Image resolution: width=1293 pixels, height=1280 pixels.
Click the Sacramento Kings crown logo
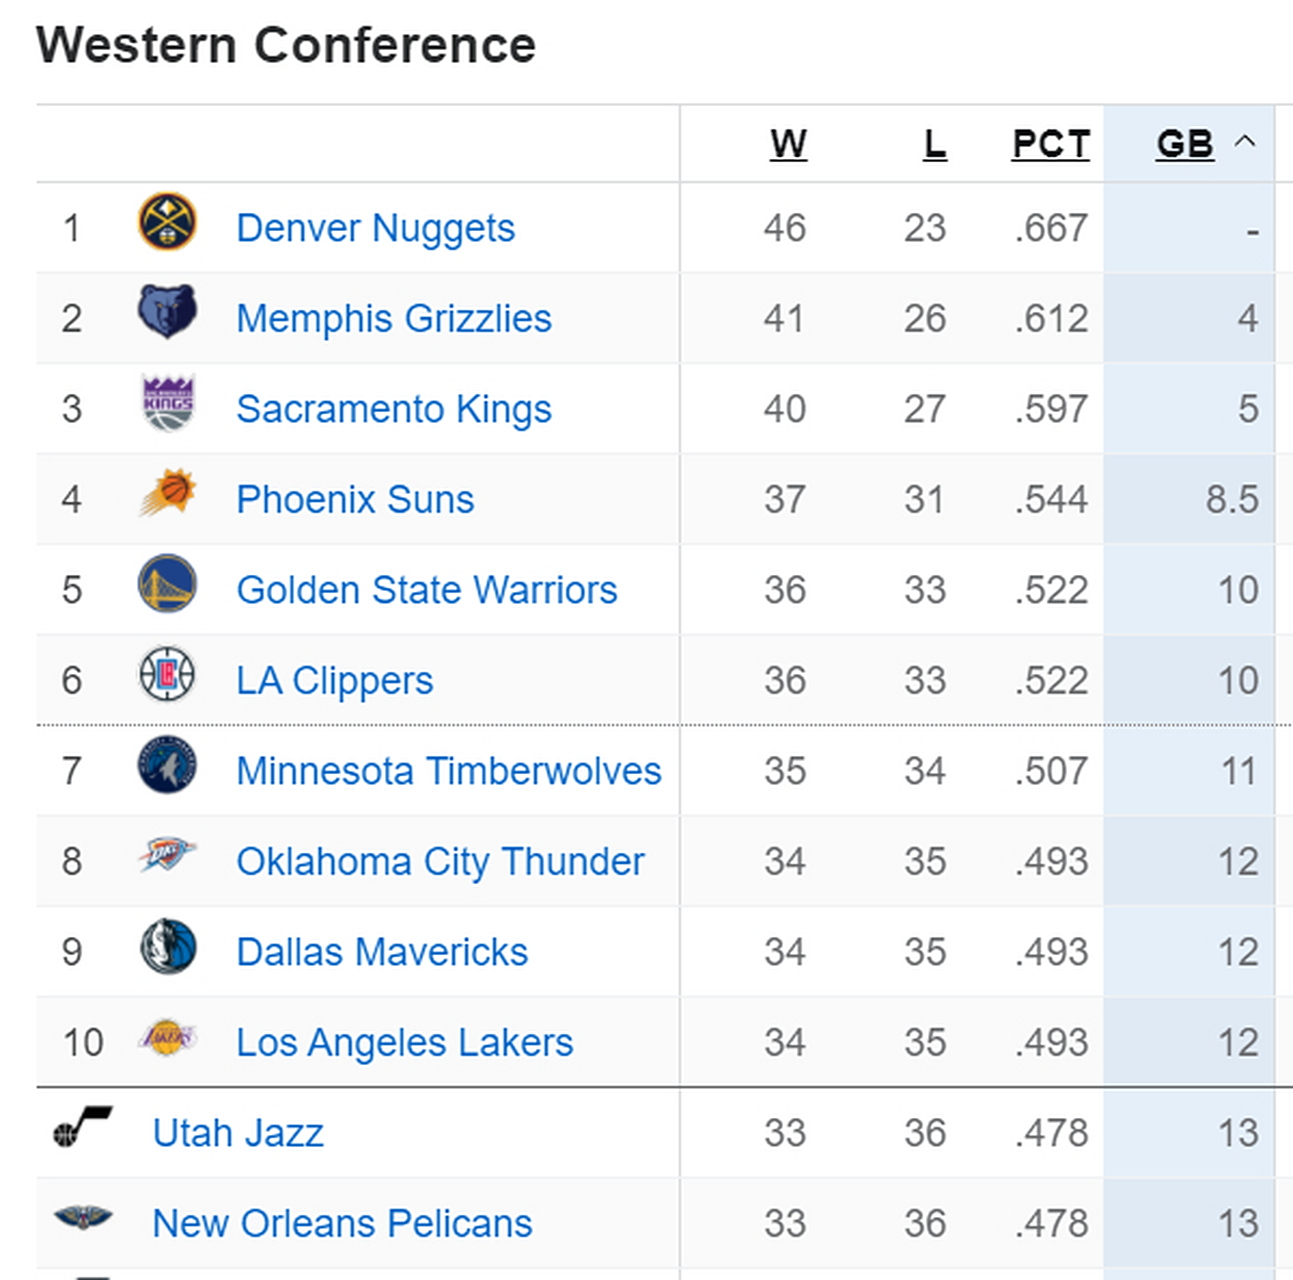pyautogui.click(x=167, y=403)
